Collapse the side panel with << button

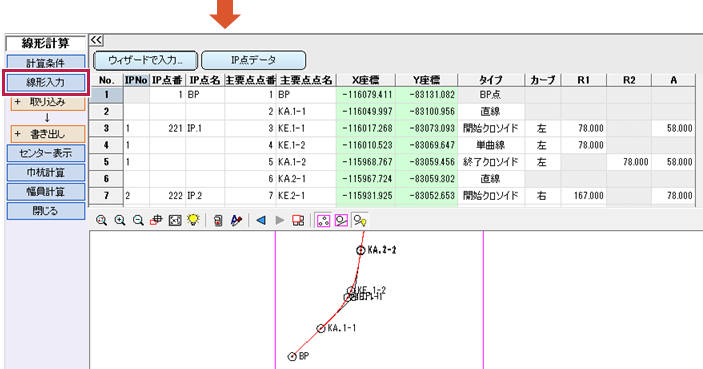[96, 40]
